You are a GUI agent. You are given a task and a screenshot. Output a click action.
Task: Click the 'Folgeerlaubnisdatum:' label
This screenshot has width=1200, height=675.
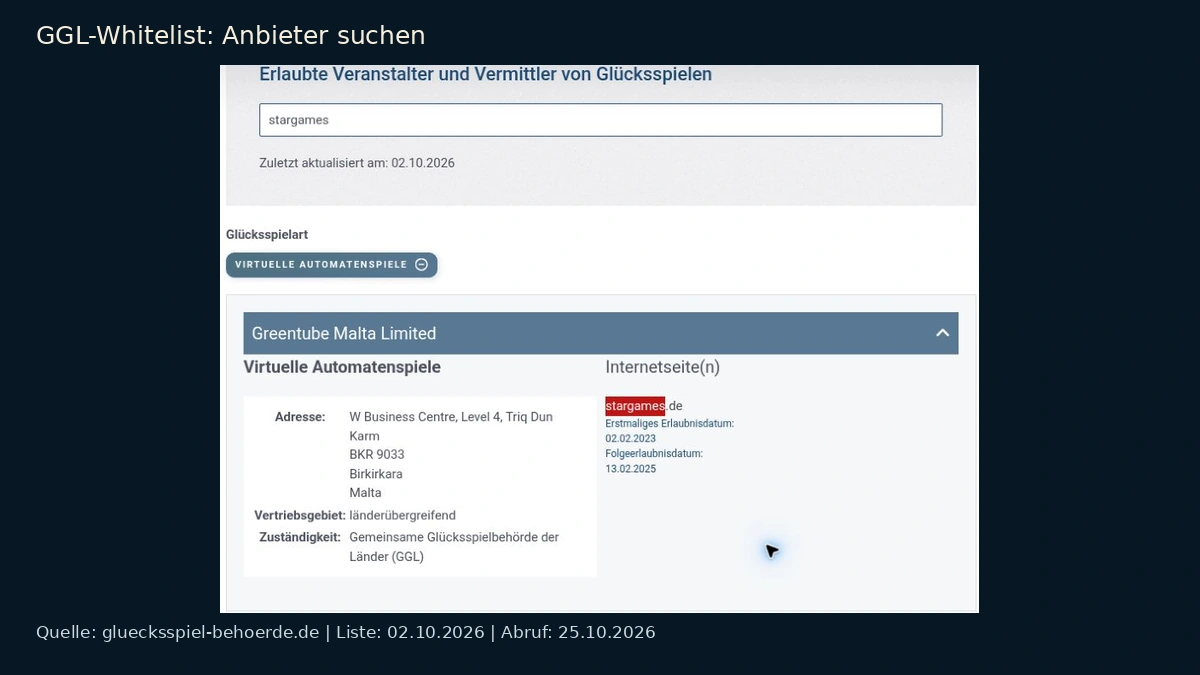coord(654,454)
